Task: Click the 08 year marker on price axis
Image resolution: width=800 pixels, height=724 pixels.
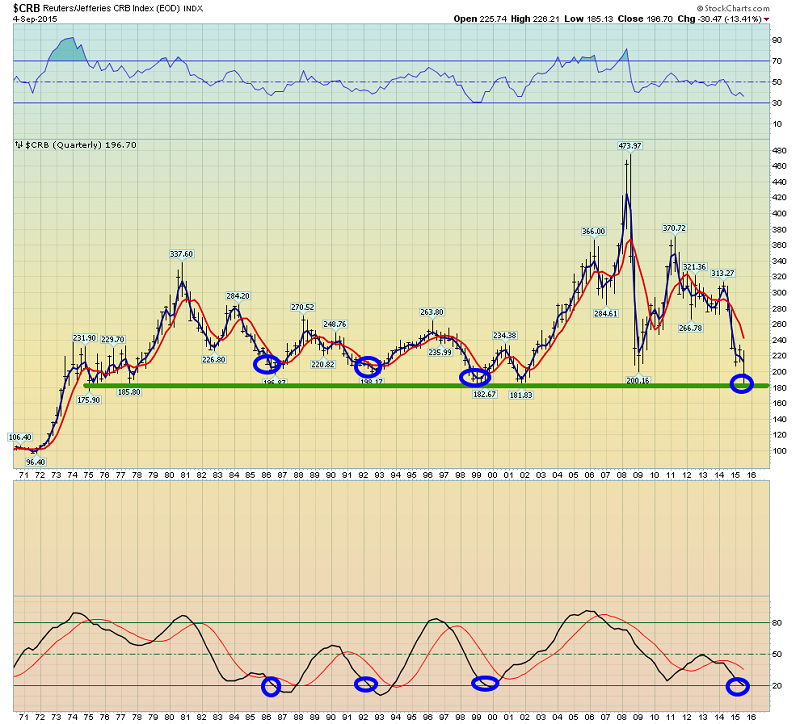Action: click(x=621, y=475)
